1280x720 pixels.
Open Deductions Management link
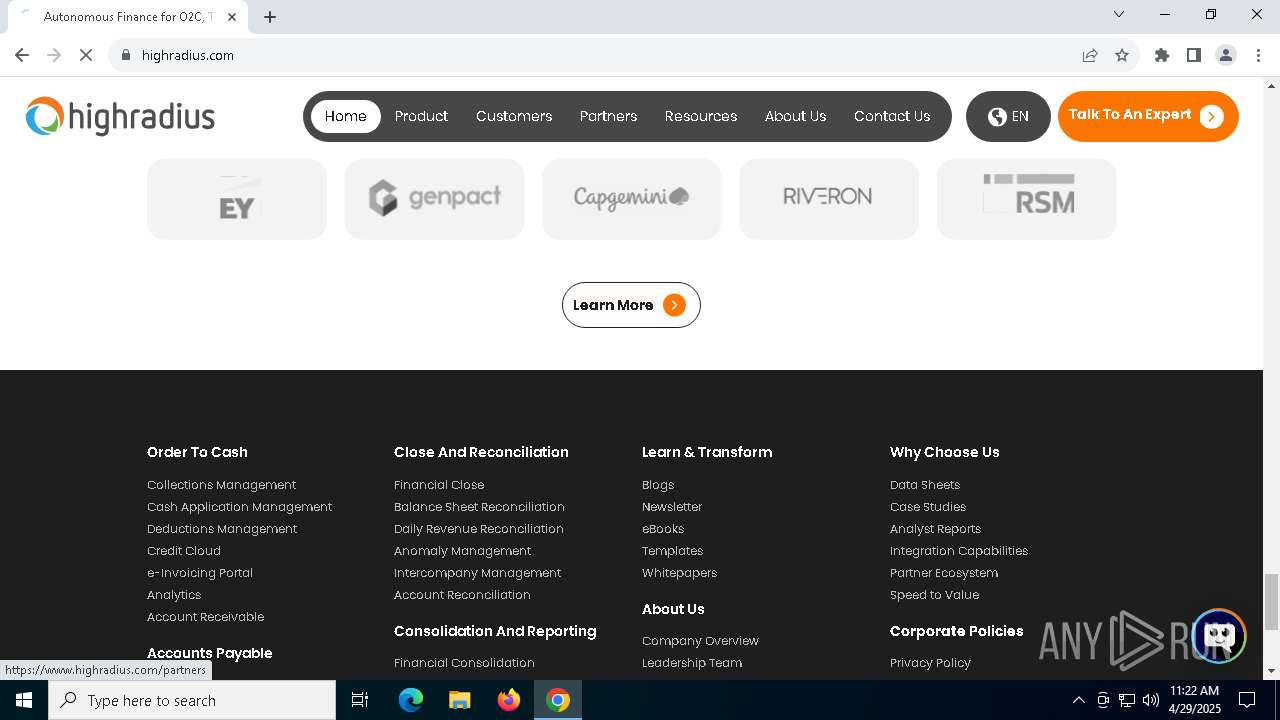(222, 529)
